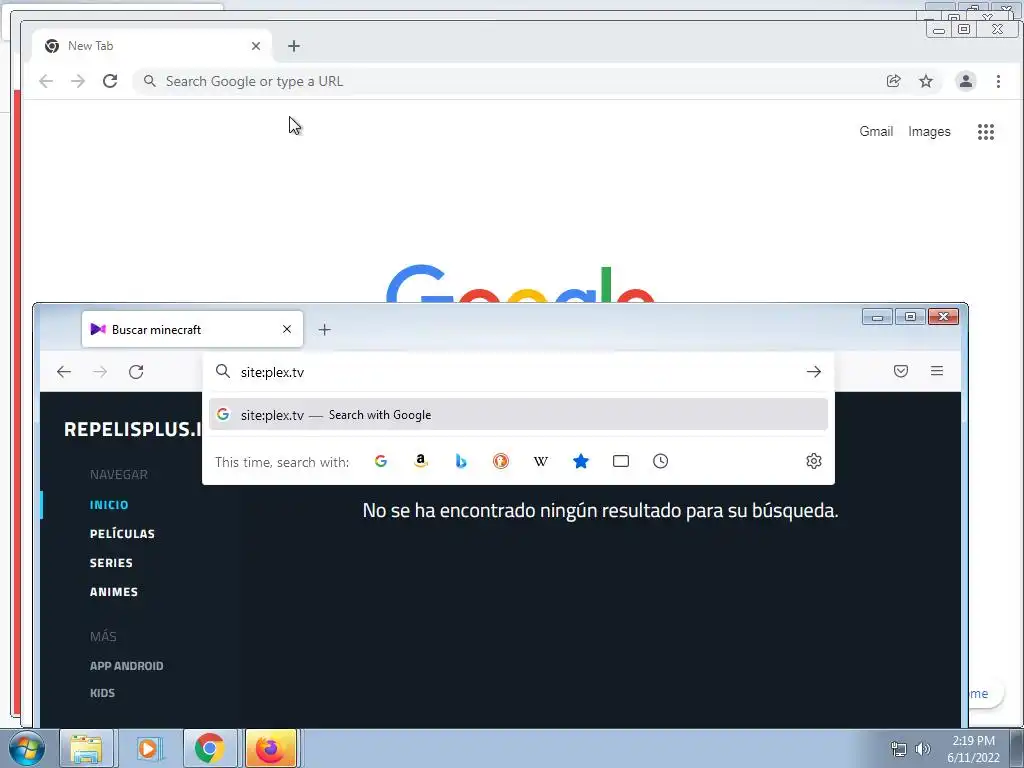Select the New Tab tab in Chrome
The height and width of the screenshot is (768, 1024).
pyautogui.click(x=152, y=46)
